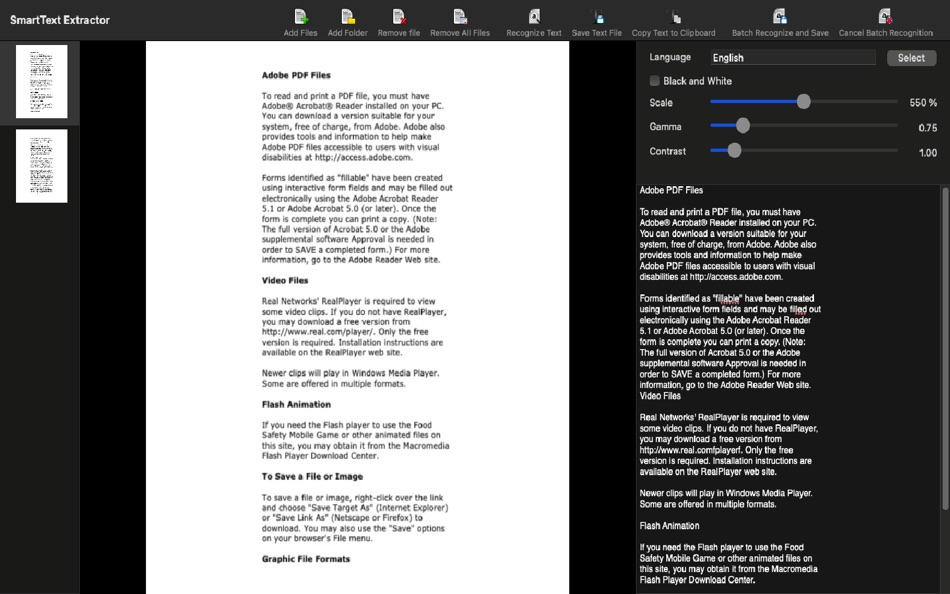This screenshot has height=594, width=950.
Task: Click the 550 % scale value
Action: click(x=923, y=103)
